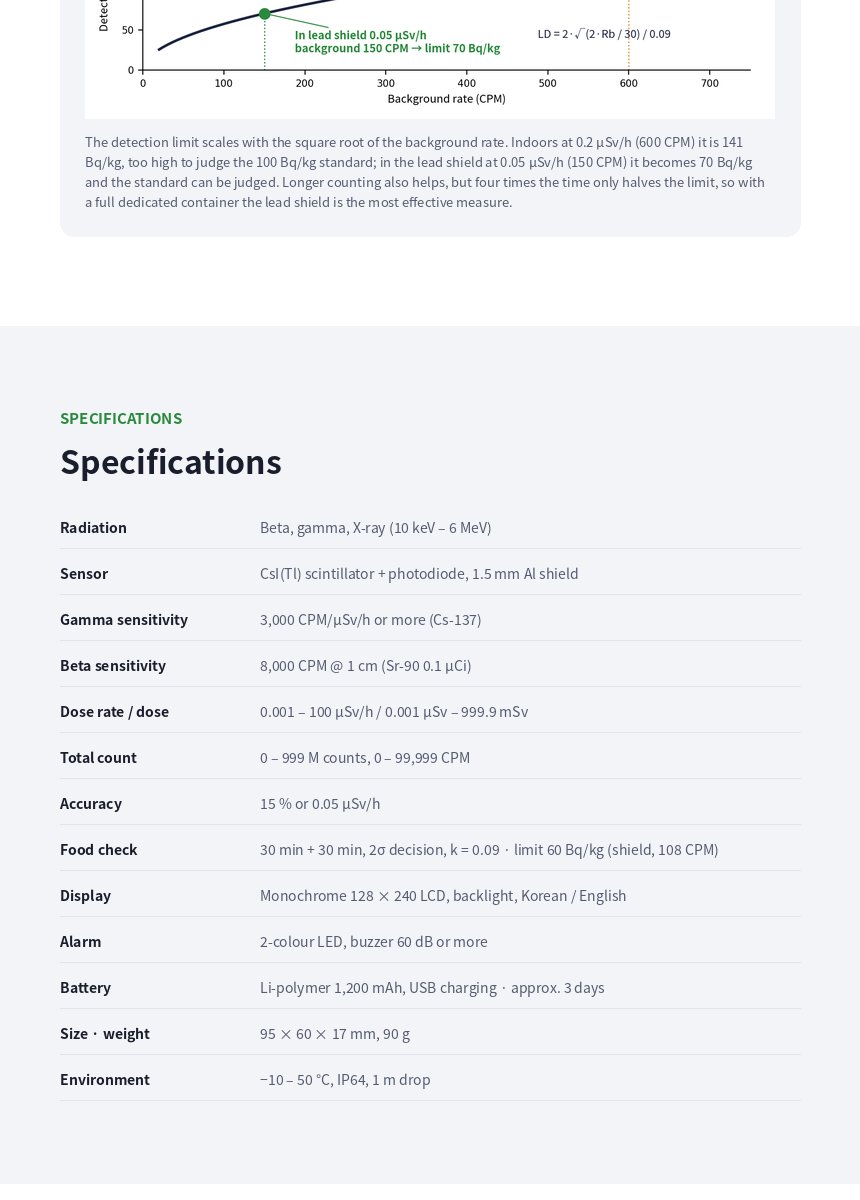Click the detection limit explanation paragraph
The height and width of the screenshot is (1200, 860).
pos(425,172)
